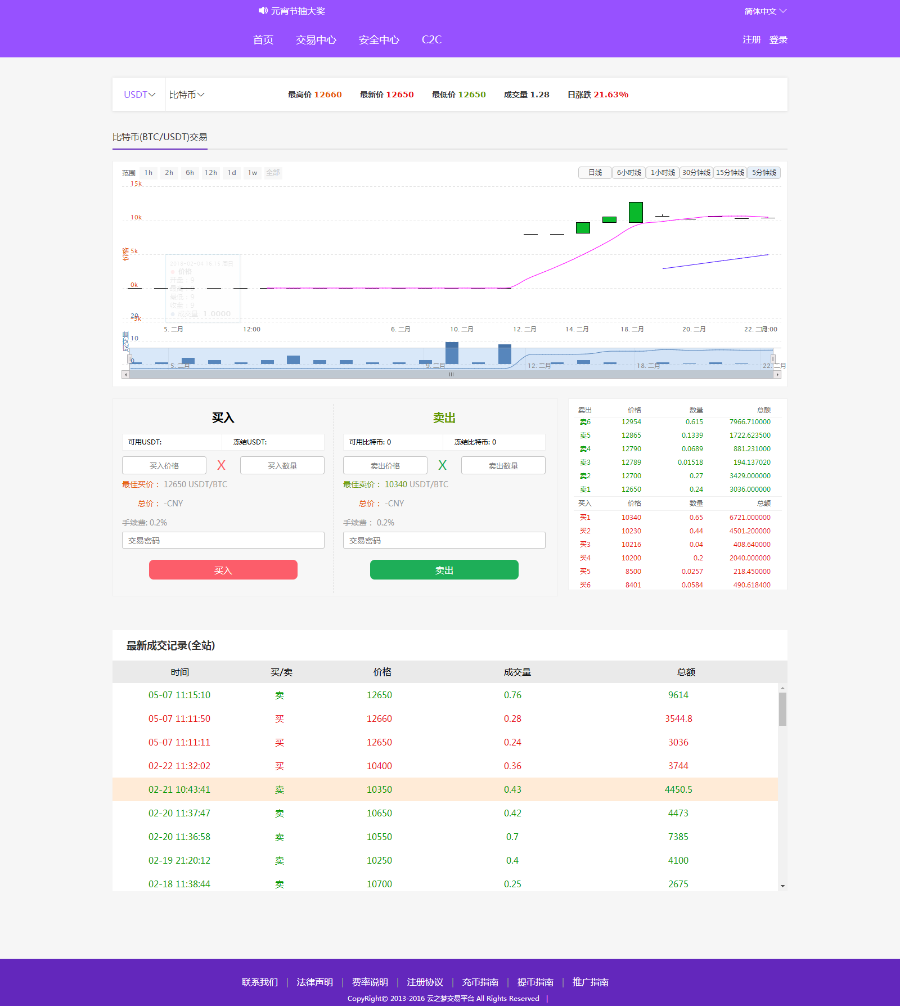Click chart scrollbar right arrow
900x1006 pixels.
coord(777,374)
